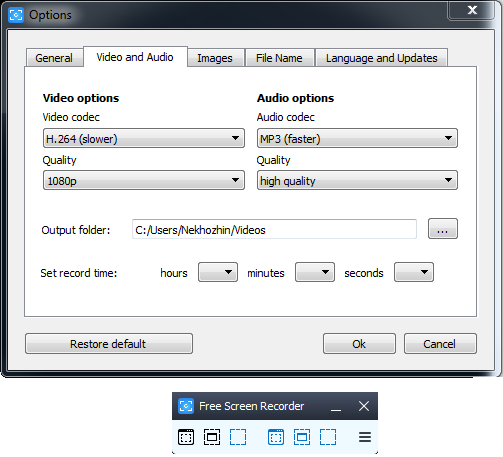Click into the Output folder path field
This screenshot has width=503, height=457.
(x=274, y=229)
